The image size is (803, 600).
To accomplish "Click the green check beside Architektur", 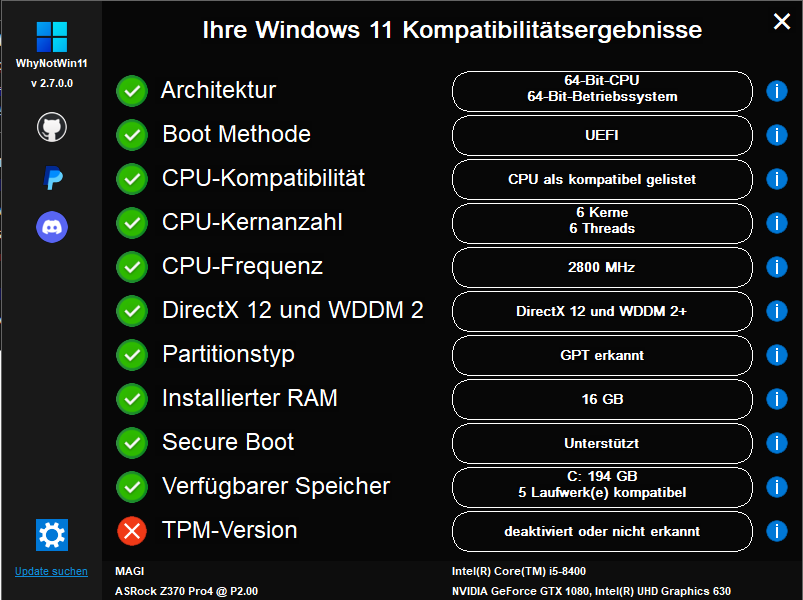I will tap(131, 91).
